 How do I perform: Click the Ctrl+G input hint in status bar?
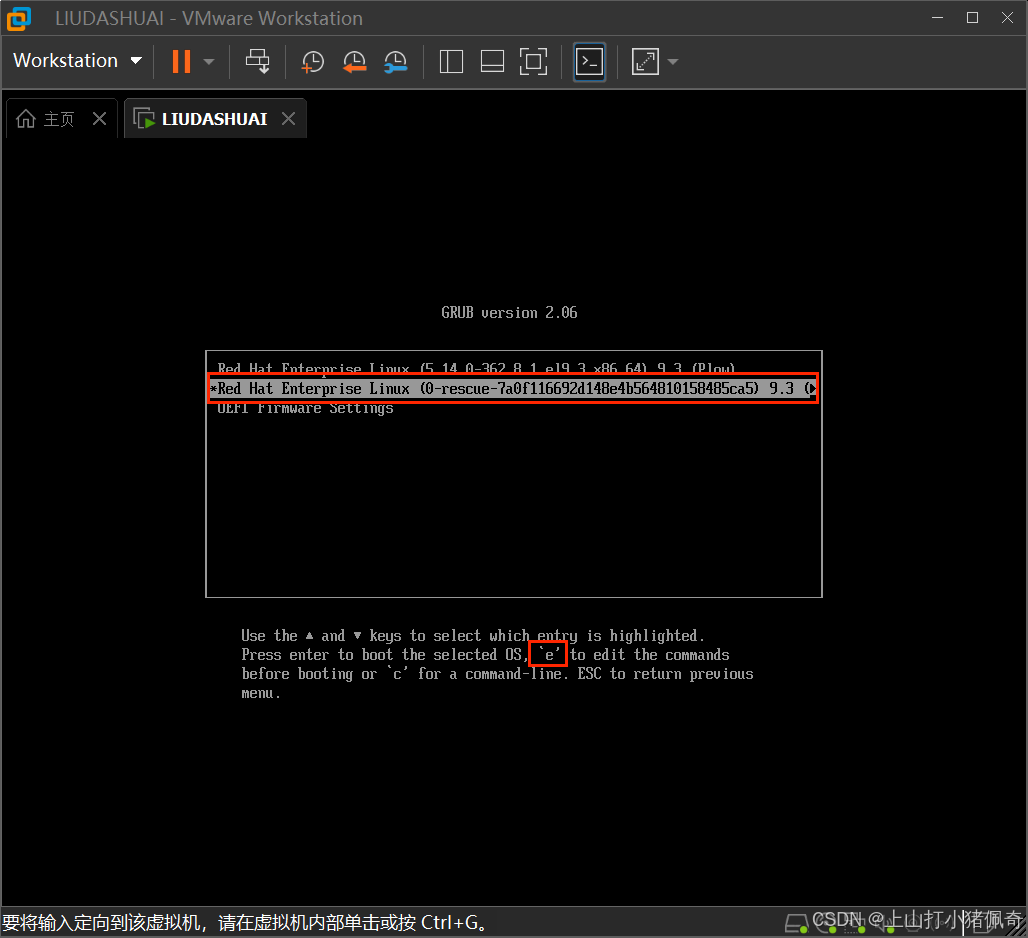click(244, 922)
